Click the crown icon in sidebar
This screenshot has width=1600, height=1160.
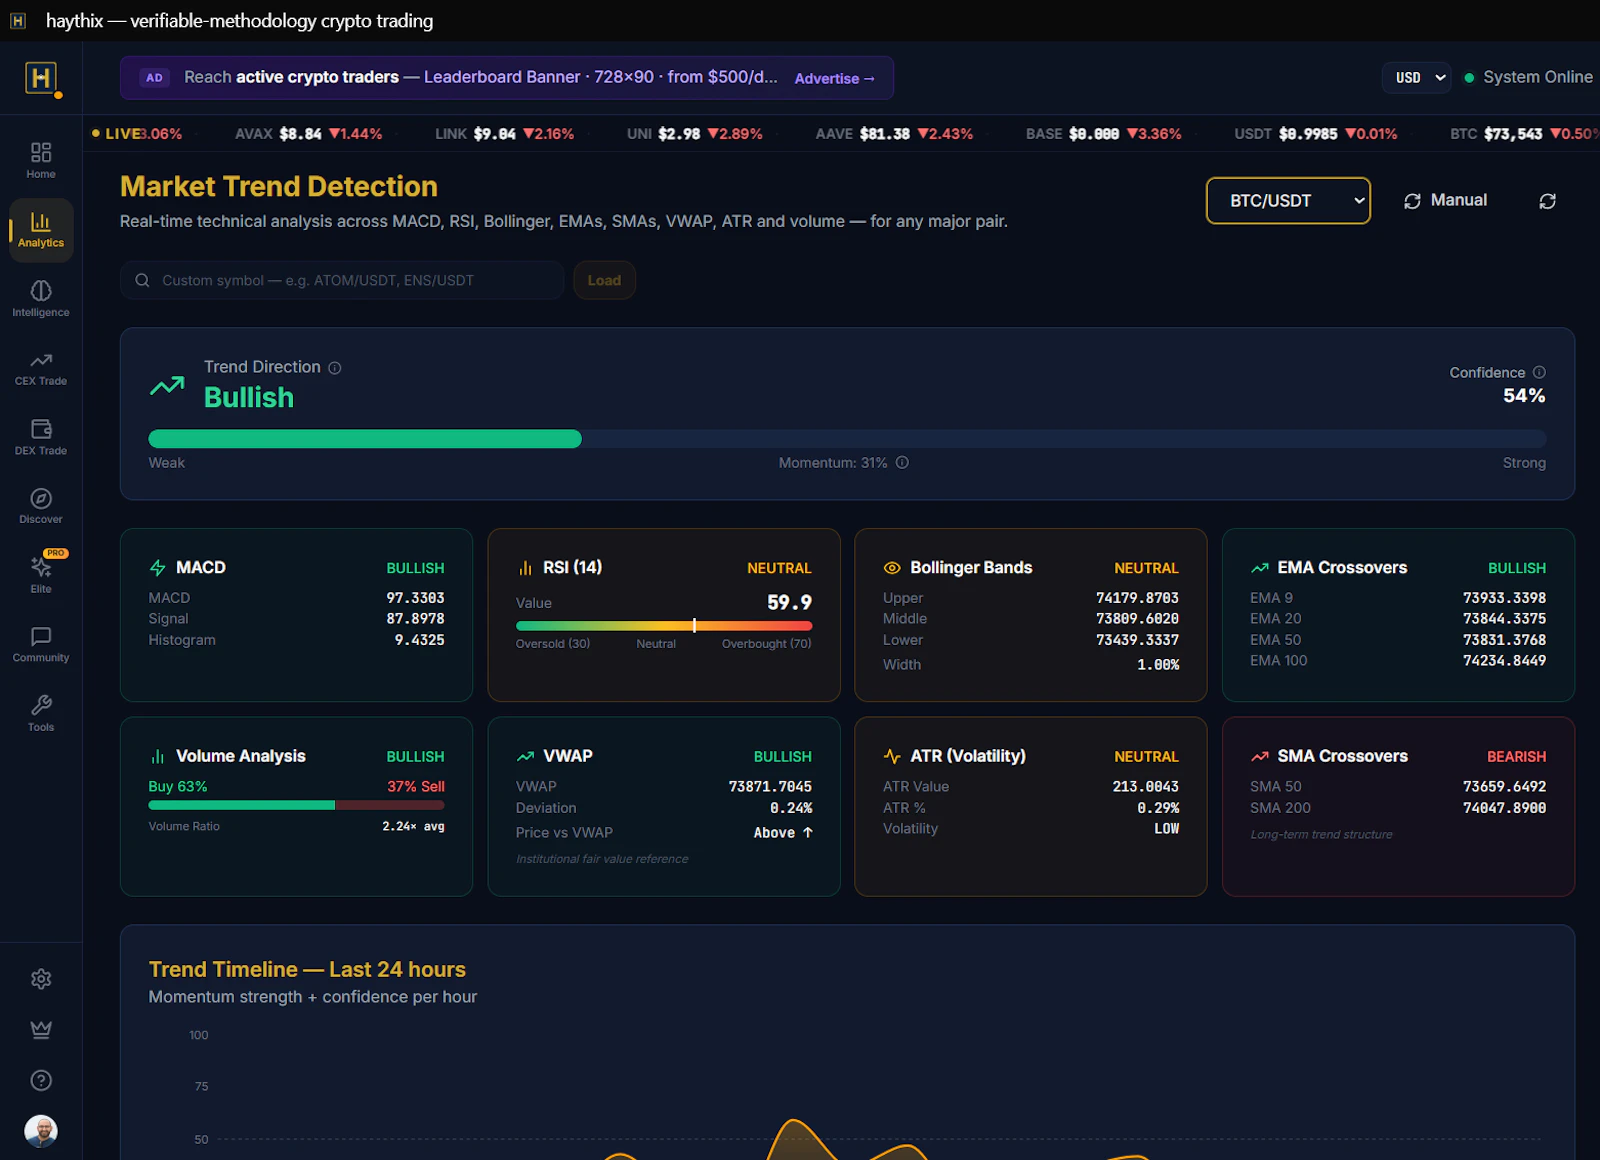point(41,1030)
